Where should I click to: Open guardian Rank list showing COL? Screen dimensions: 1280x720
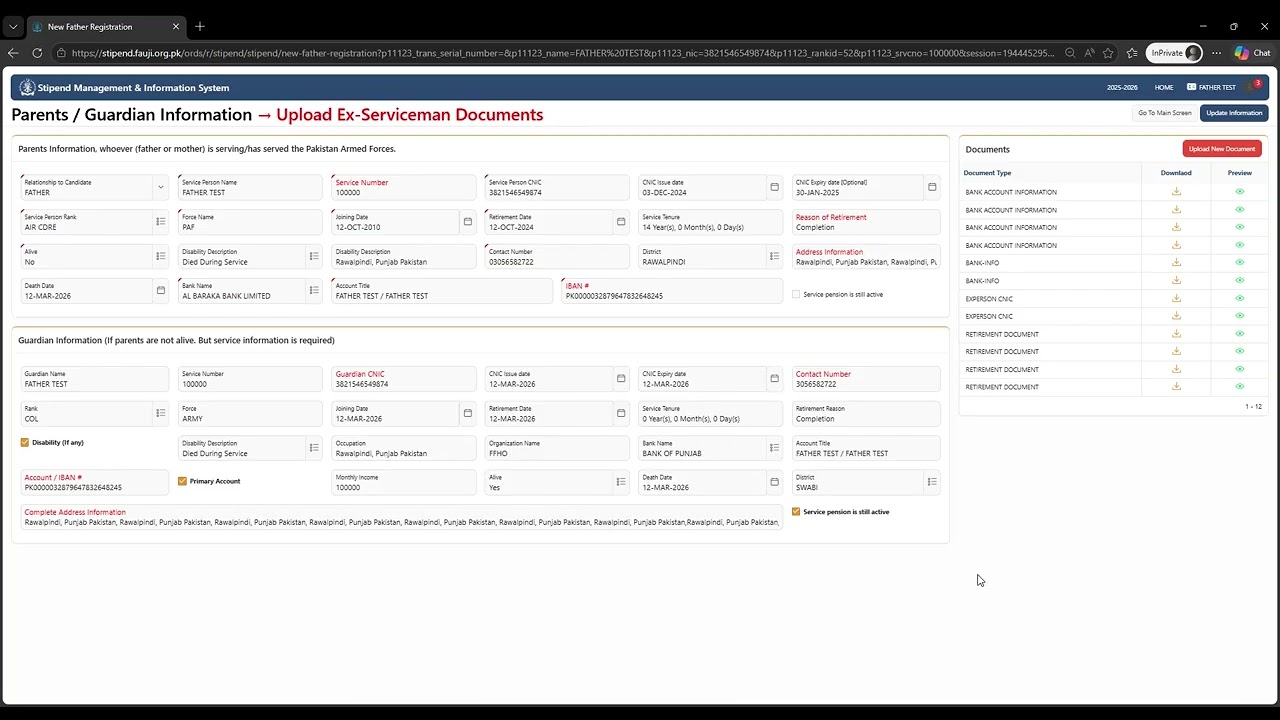point(160,413)
